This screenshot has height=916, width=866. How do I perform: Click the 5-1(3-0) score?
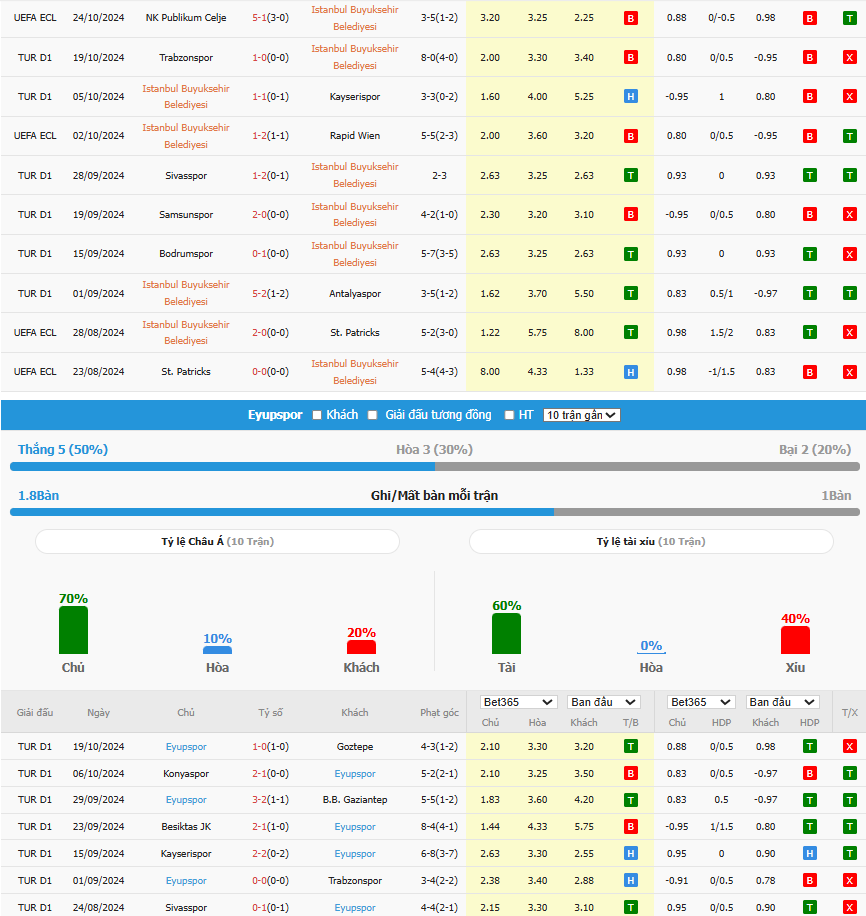point(271,18)
